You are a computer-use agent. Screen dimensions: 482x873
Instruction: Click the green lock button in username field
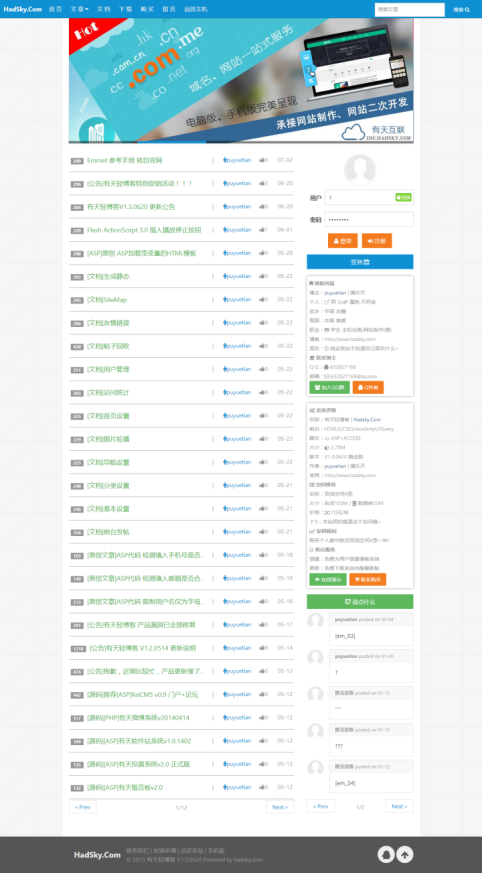pos(404,197)
